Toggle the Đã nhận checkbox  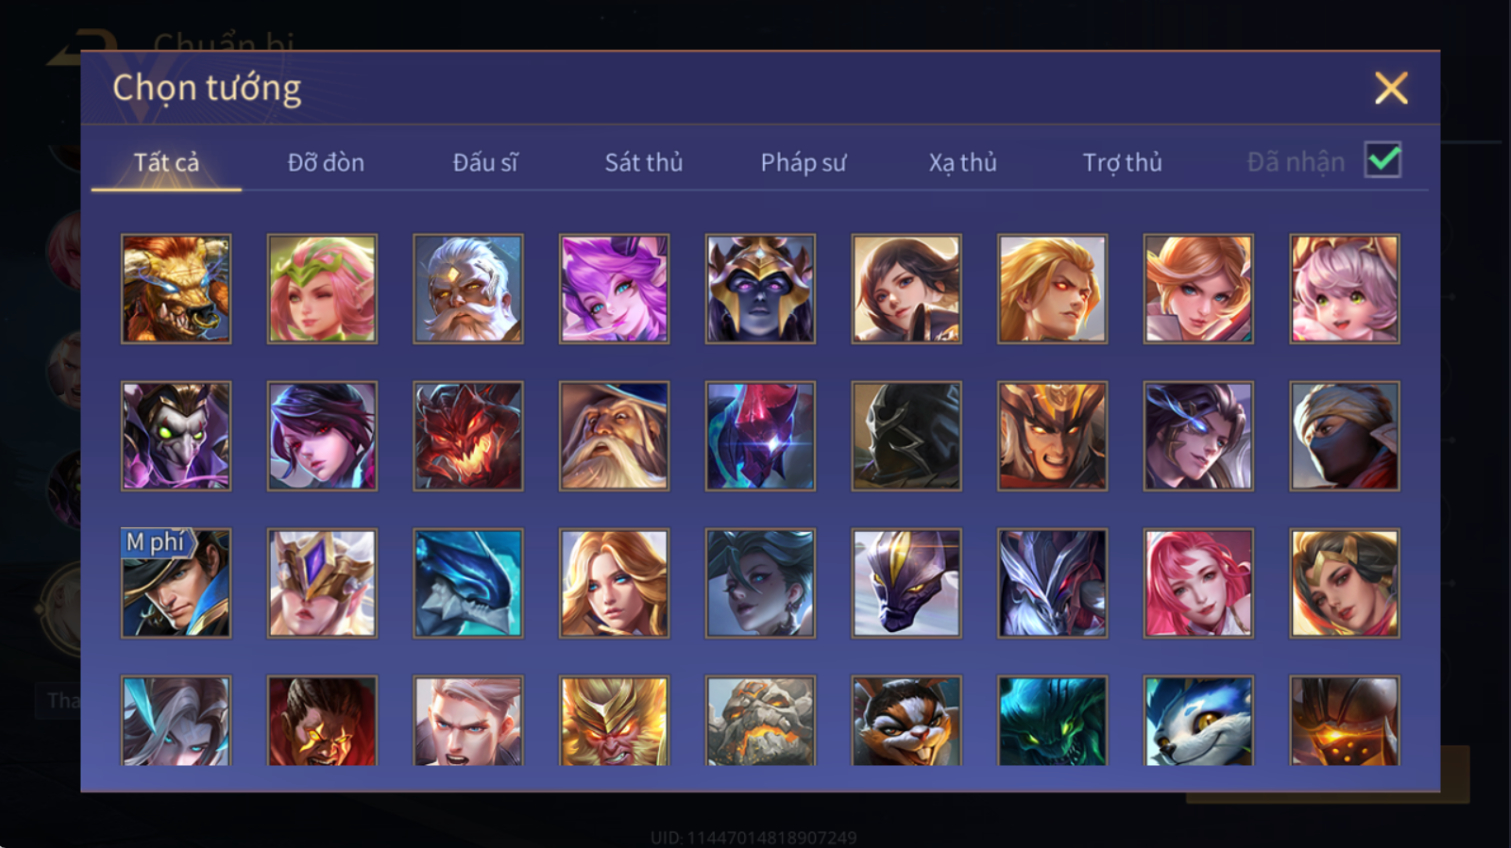tap(1383, 160)
